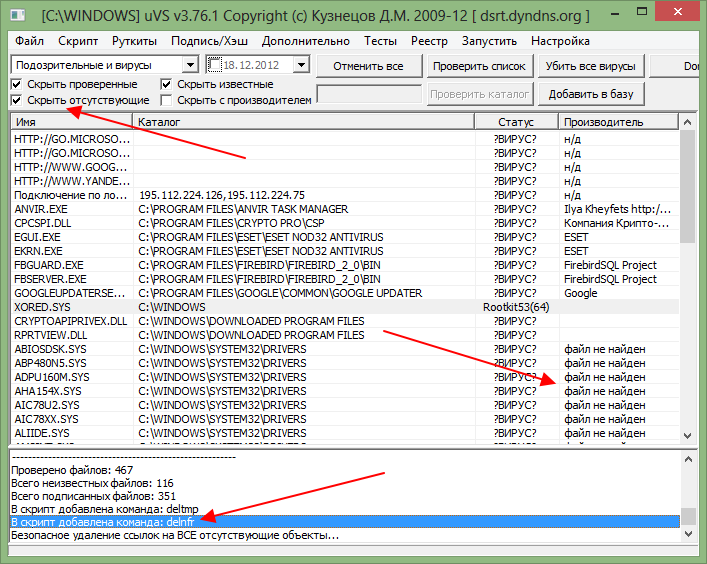This screenshot has width=707, height=564.
Task: Select the EKRN.EXE row
Action: (x=345, y=251)
